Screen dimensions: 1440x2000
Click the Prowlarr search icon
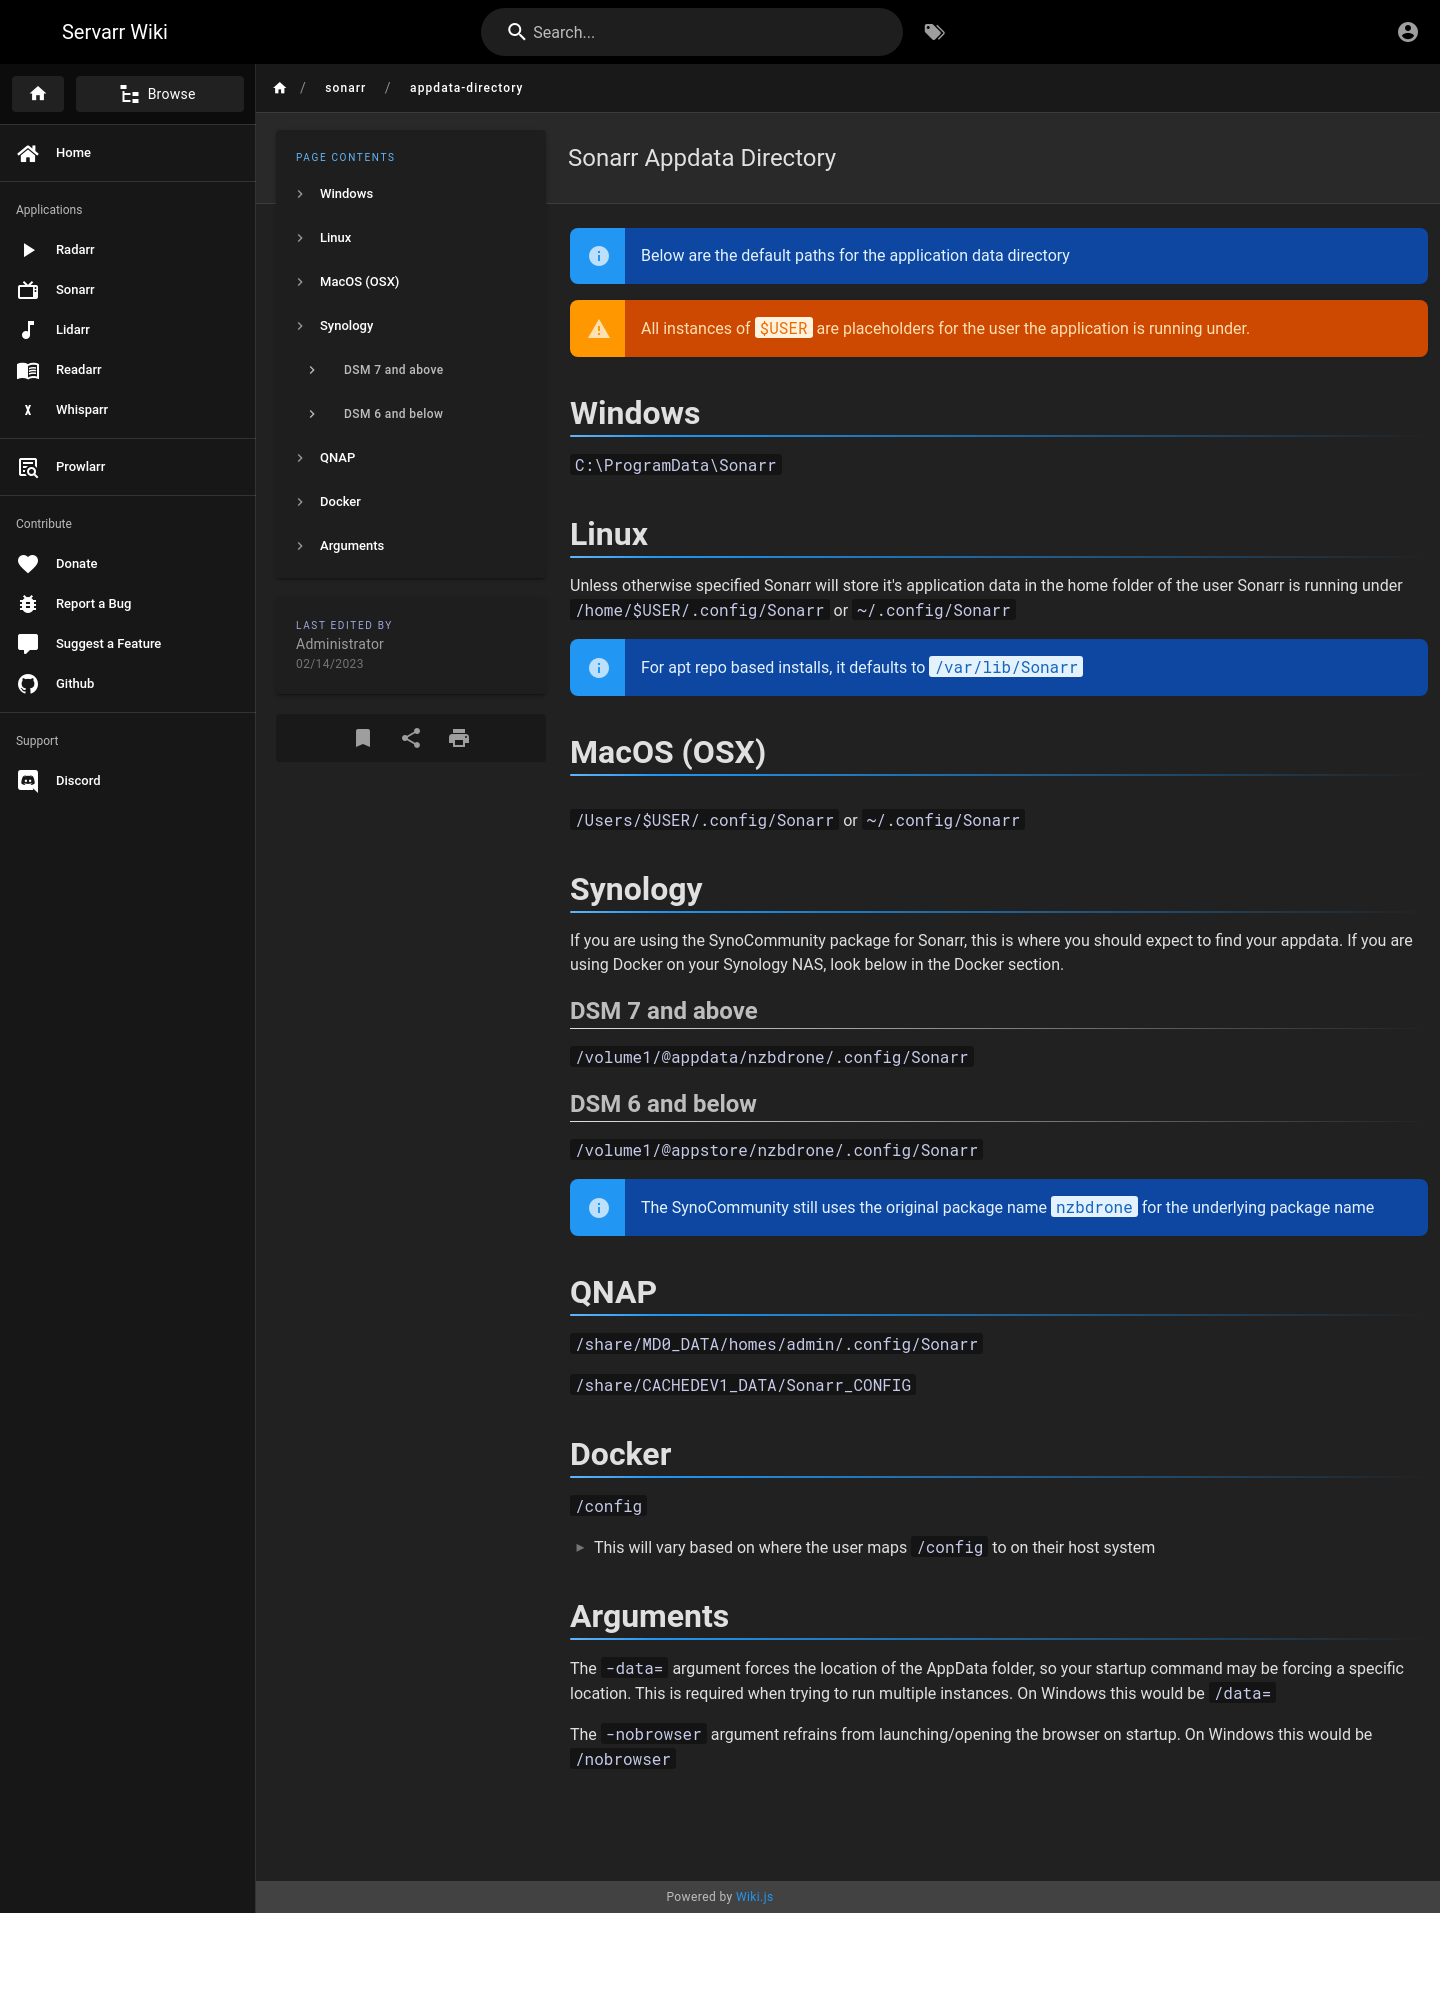point(28,467)
